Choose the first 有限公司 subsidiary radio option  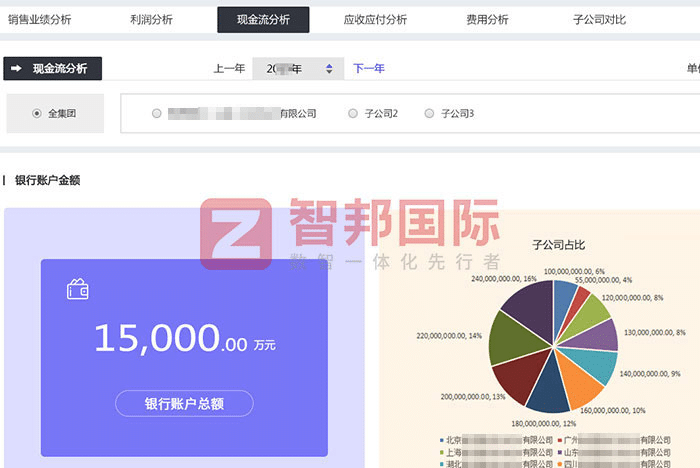coord(156,114)
